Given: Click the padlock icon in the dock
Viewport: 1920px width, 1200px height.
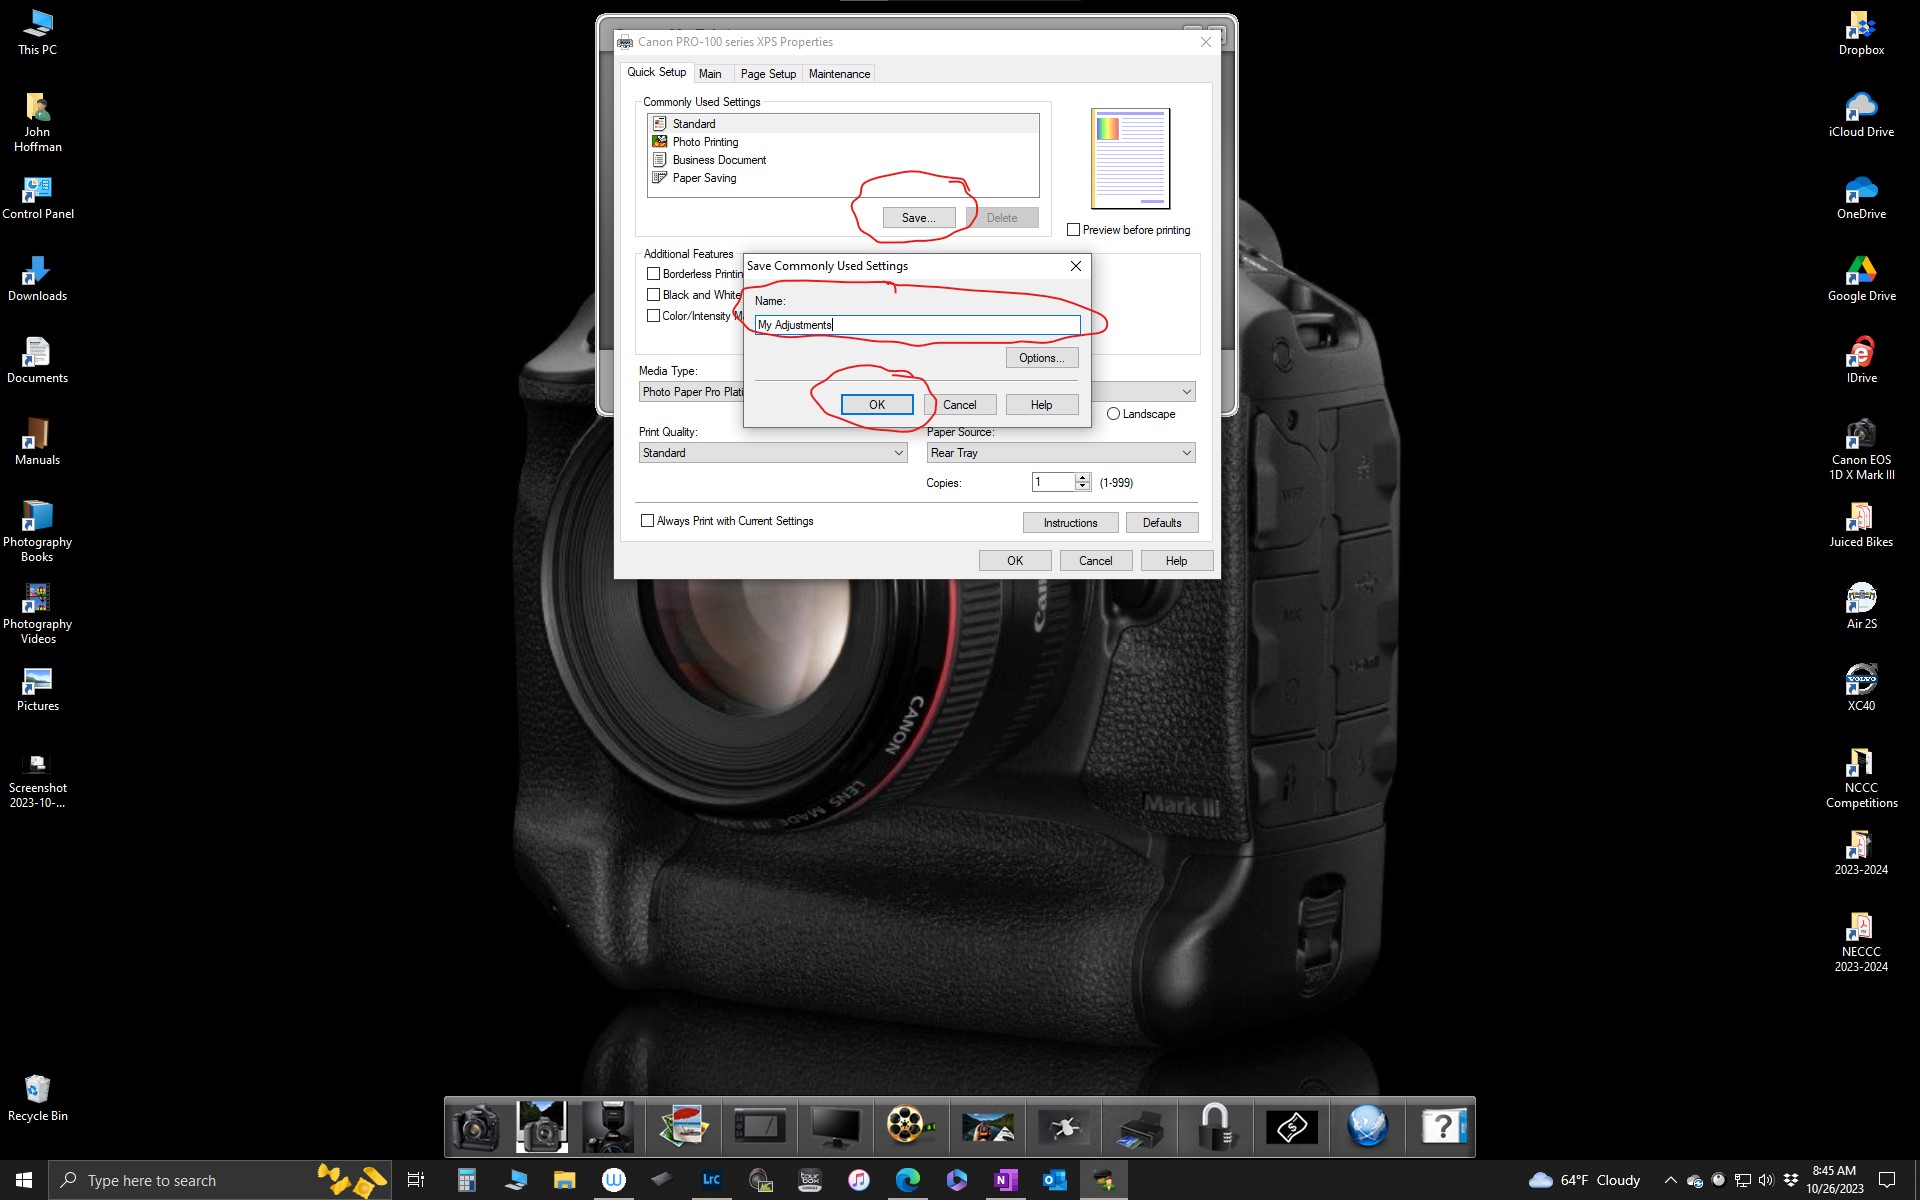Looking at the screenshot, I should [x=1215, y=1128].
